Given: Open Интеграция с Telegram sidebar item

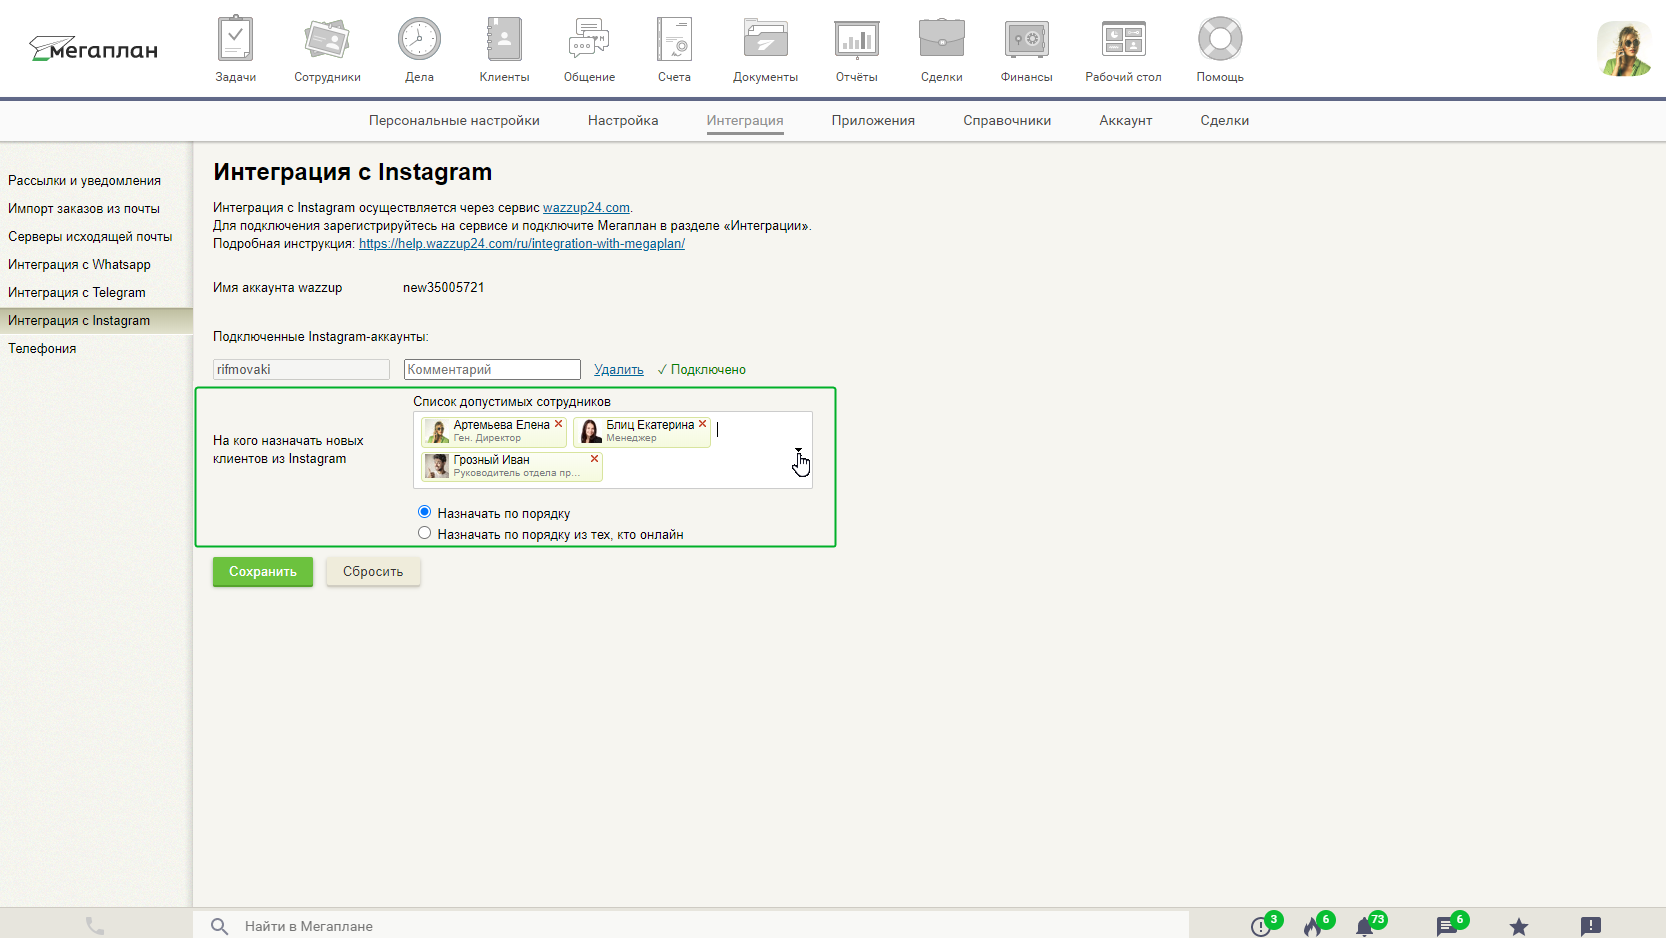Looking at the screenshot, I should (77, 293).
